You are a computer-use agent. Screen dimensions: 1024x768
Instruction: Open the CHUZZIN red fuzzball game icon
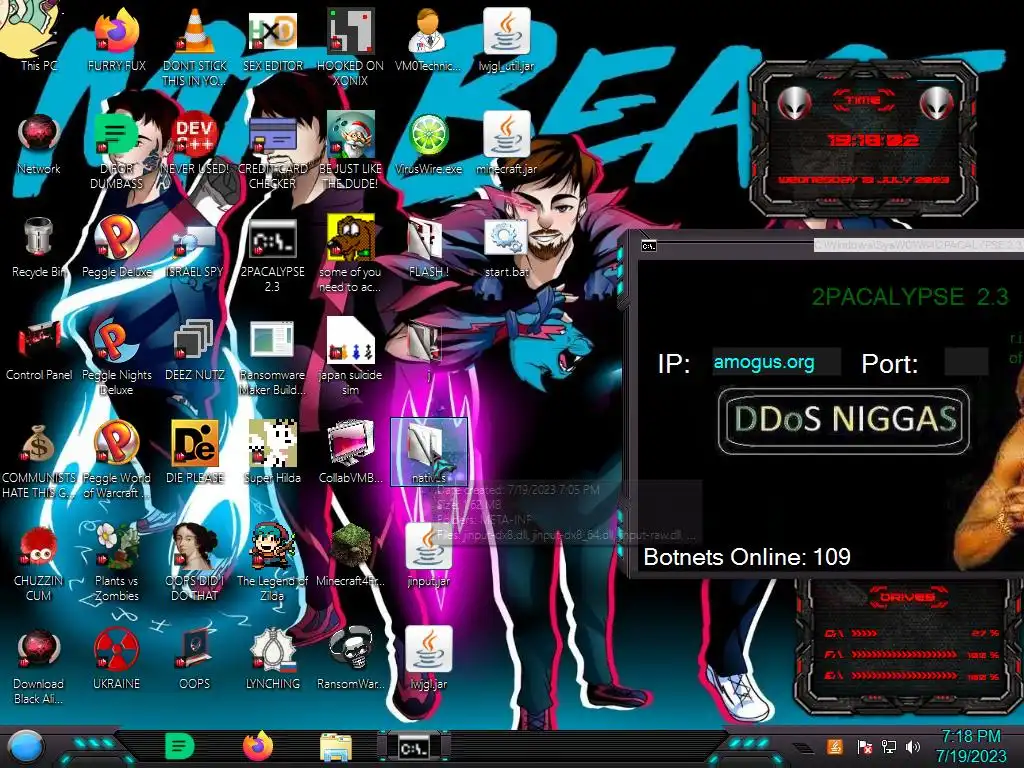[x=39, y=562]
